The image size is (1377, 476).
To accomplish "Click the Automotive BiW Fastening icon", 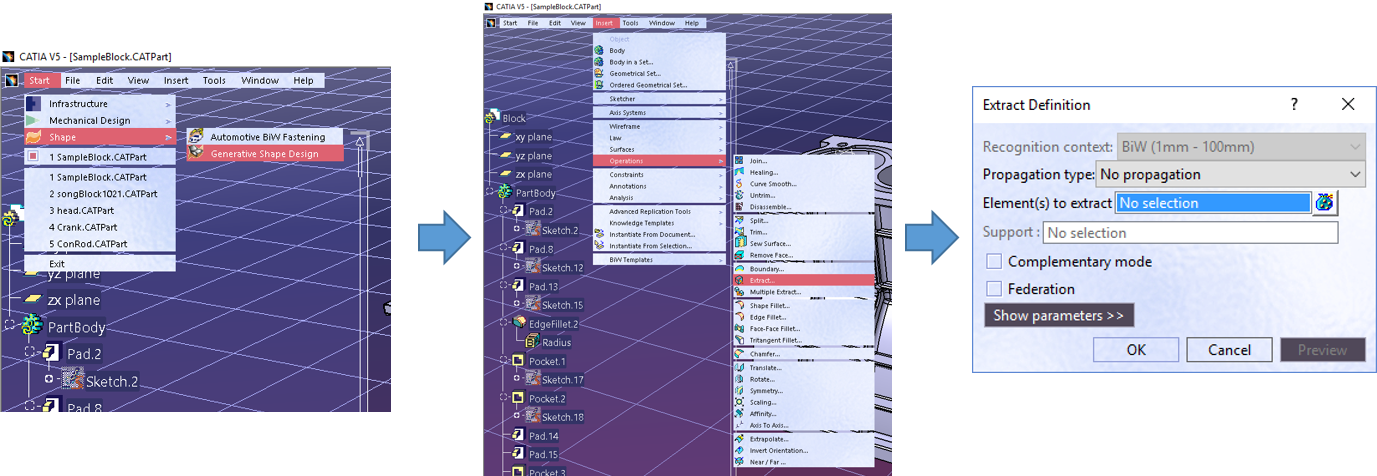I will 196,136.
